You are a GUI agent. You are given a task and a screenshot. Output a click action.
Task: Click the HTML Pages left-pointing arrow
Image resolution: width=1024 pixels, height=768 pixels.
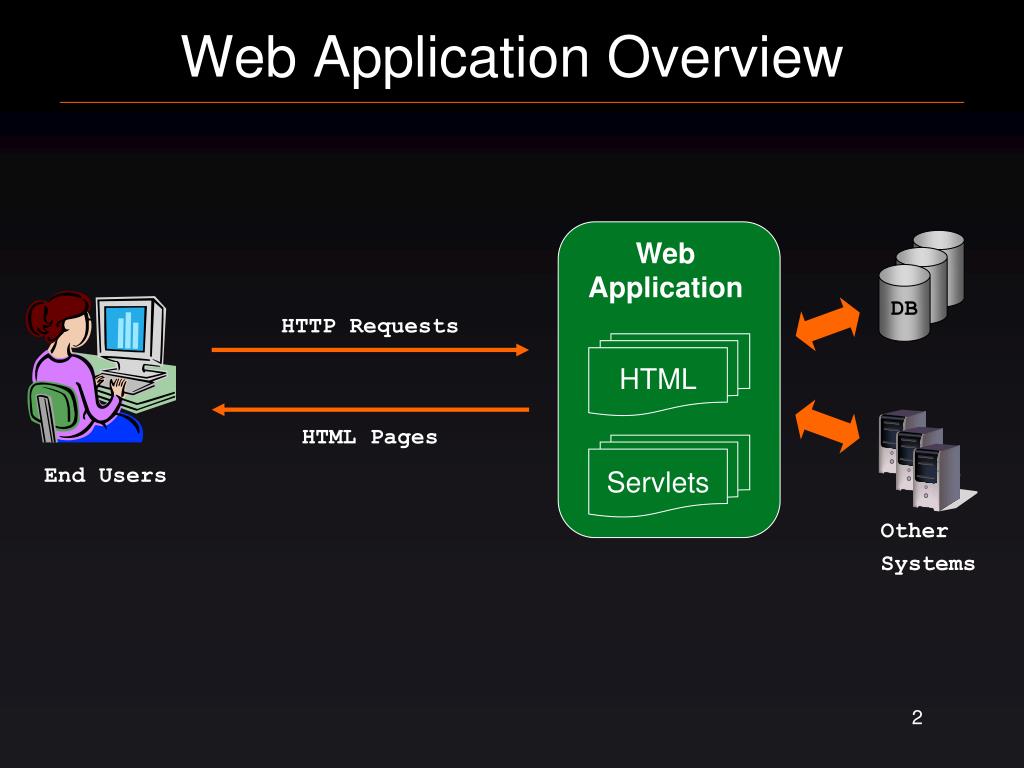(x=370, y=409)
